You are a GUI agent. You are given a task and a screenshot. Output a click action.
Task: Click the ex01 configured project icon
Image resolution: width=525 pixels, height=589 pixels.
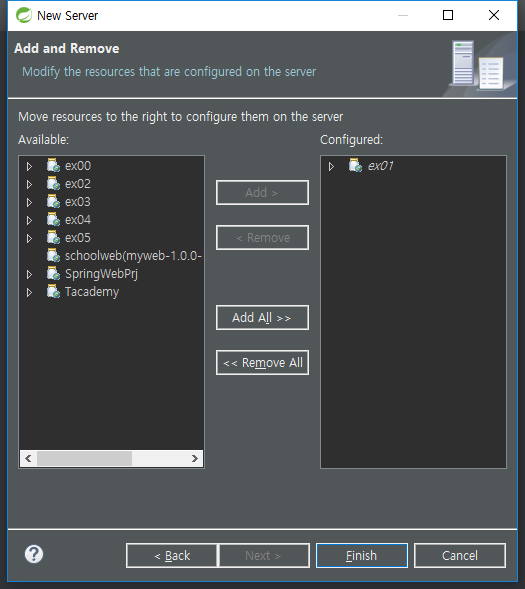click(x=355, y=165)
